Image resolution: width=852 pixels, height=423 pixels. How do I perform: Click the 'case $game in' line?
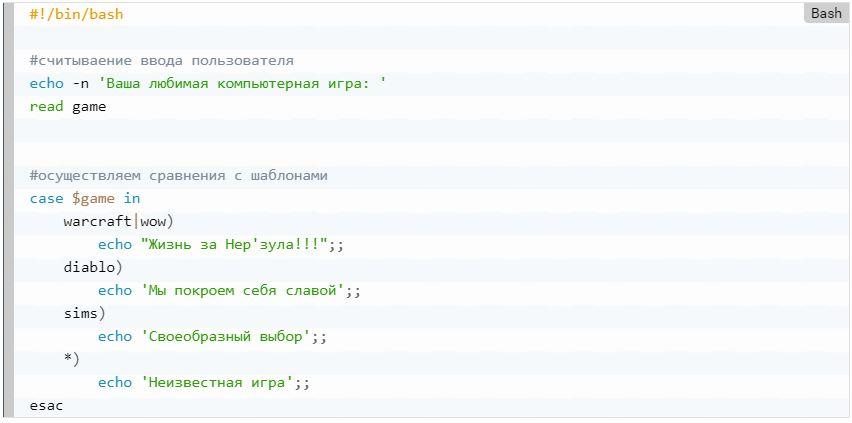tap(85, 199)
